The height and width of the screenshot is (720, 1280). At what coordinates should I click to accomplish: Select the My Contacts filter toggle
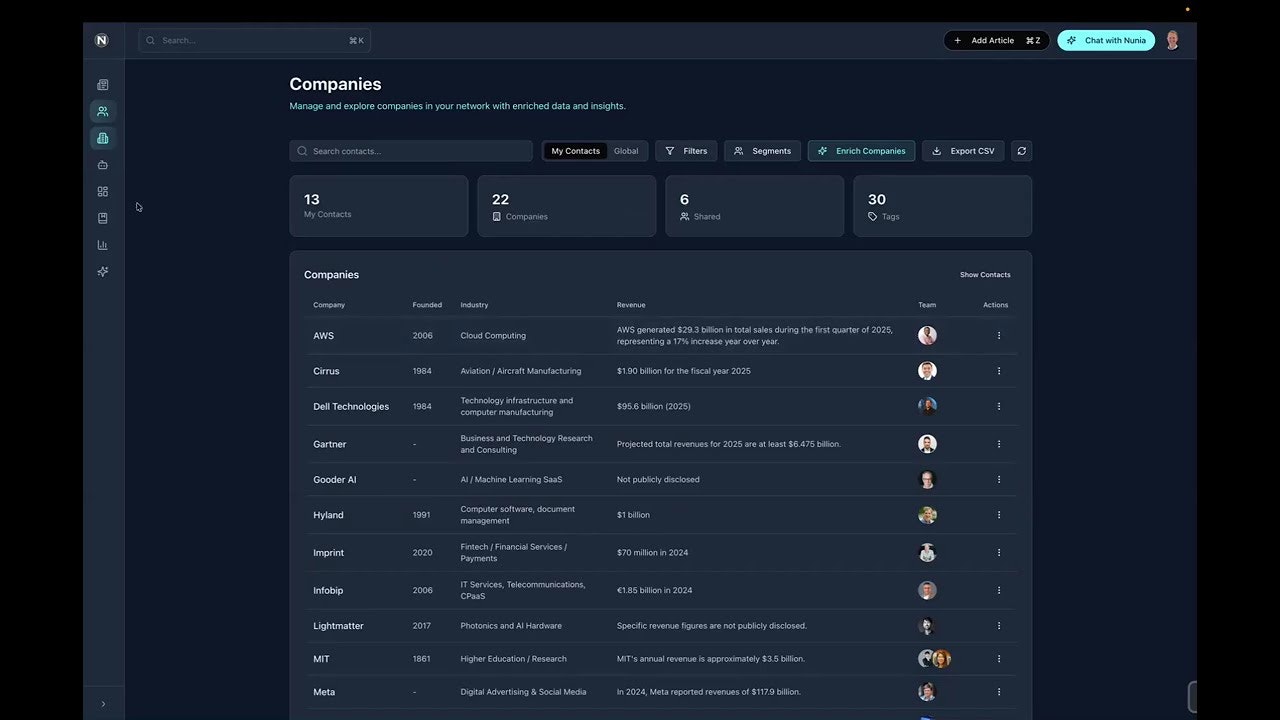(x=575, y=150)
